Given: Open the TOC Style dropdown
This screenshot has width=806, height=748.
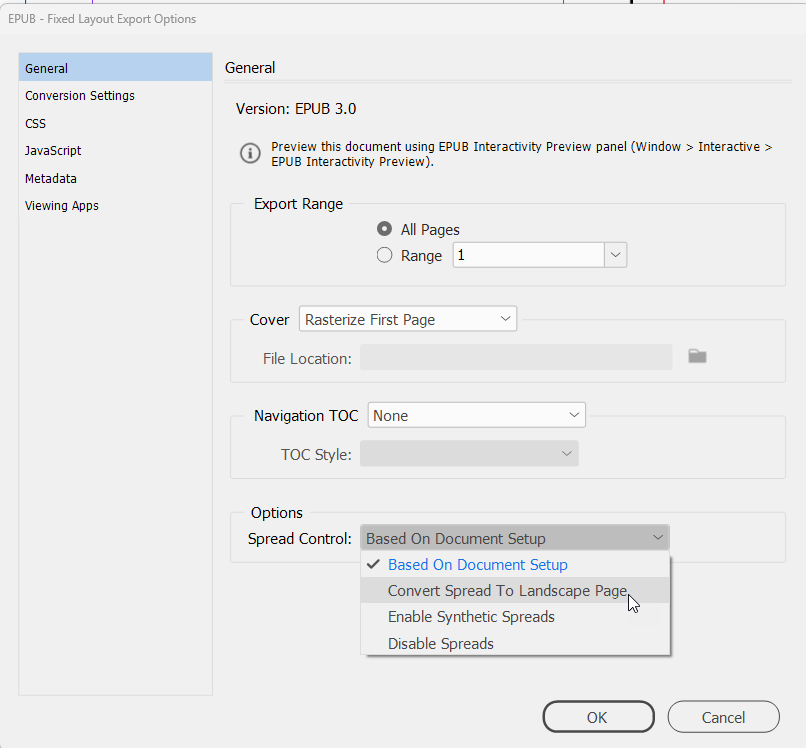Looking at the screenshot, I should click(469, 453).
